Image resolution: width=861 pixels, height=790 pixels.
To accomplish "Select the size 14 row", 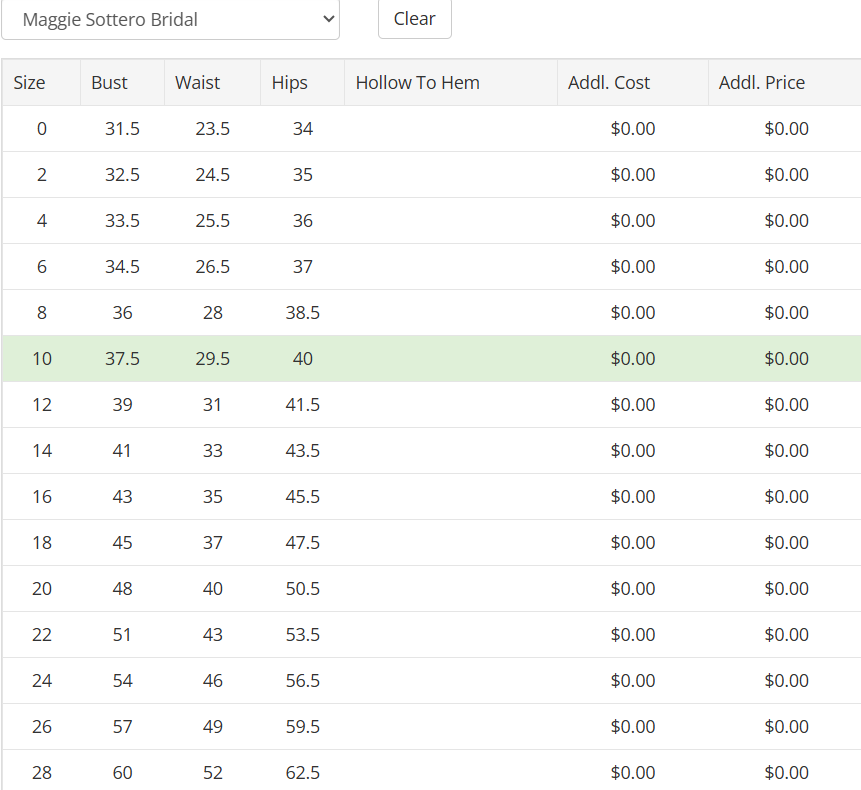I will 432,451.
